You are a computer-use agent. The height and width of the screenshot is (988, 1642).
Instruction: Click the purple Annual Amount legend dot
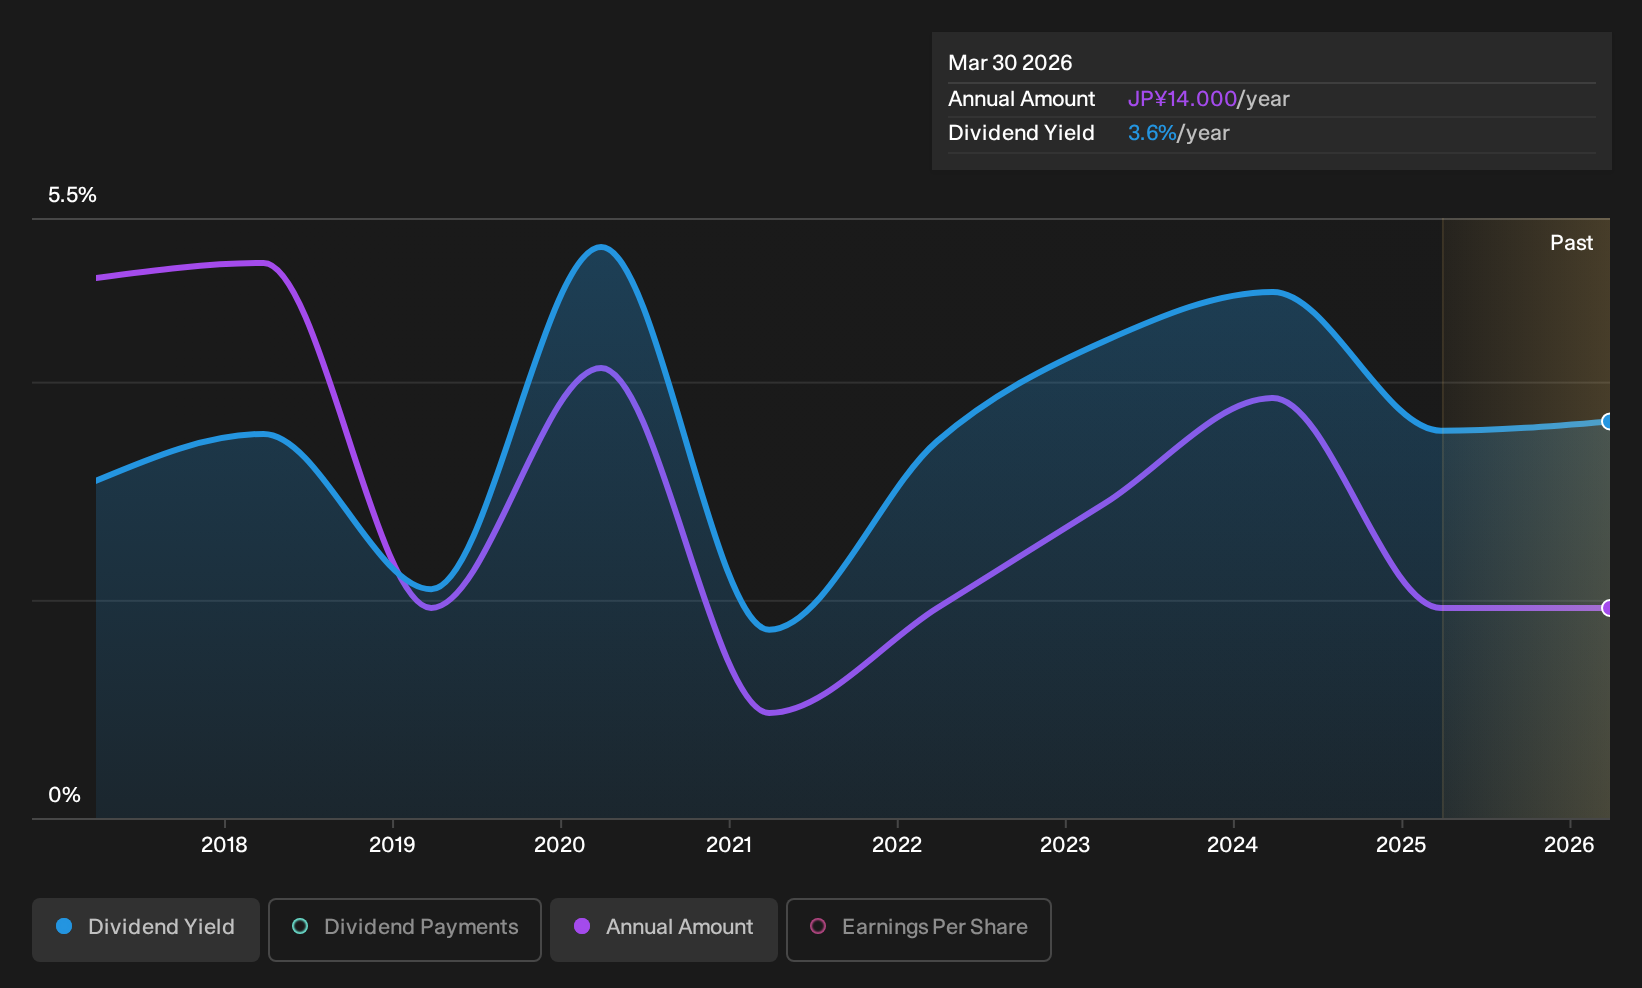[x=582, y=927]
